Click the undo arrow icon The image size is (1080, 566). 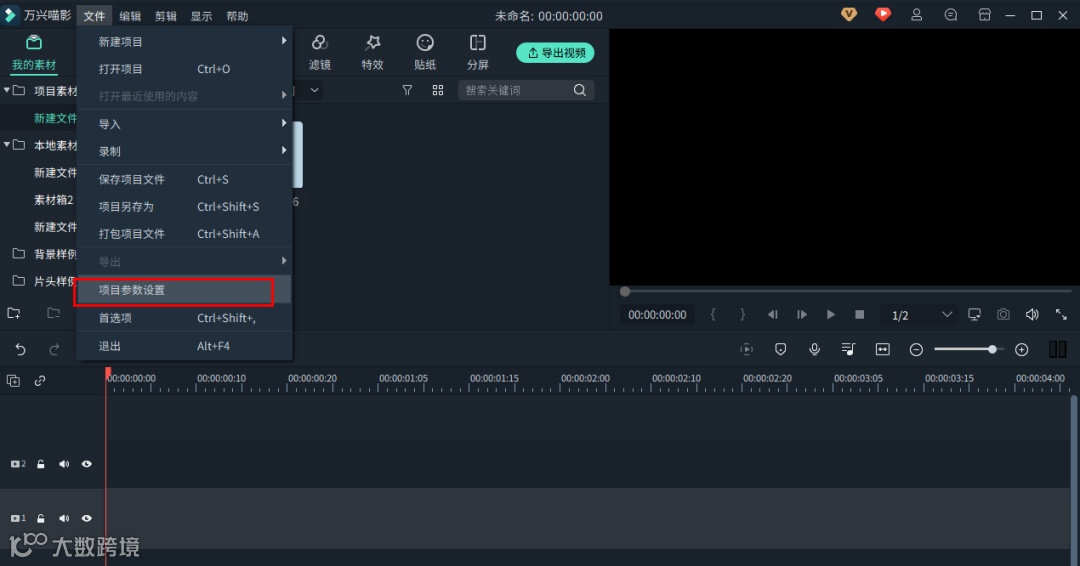click(21, 350)
